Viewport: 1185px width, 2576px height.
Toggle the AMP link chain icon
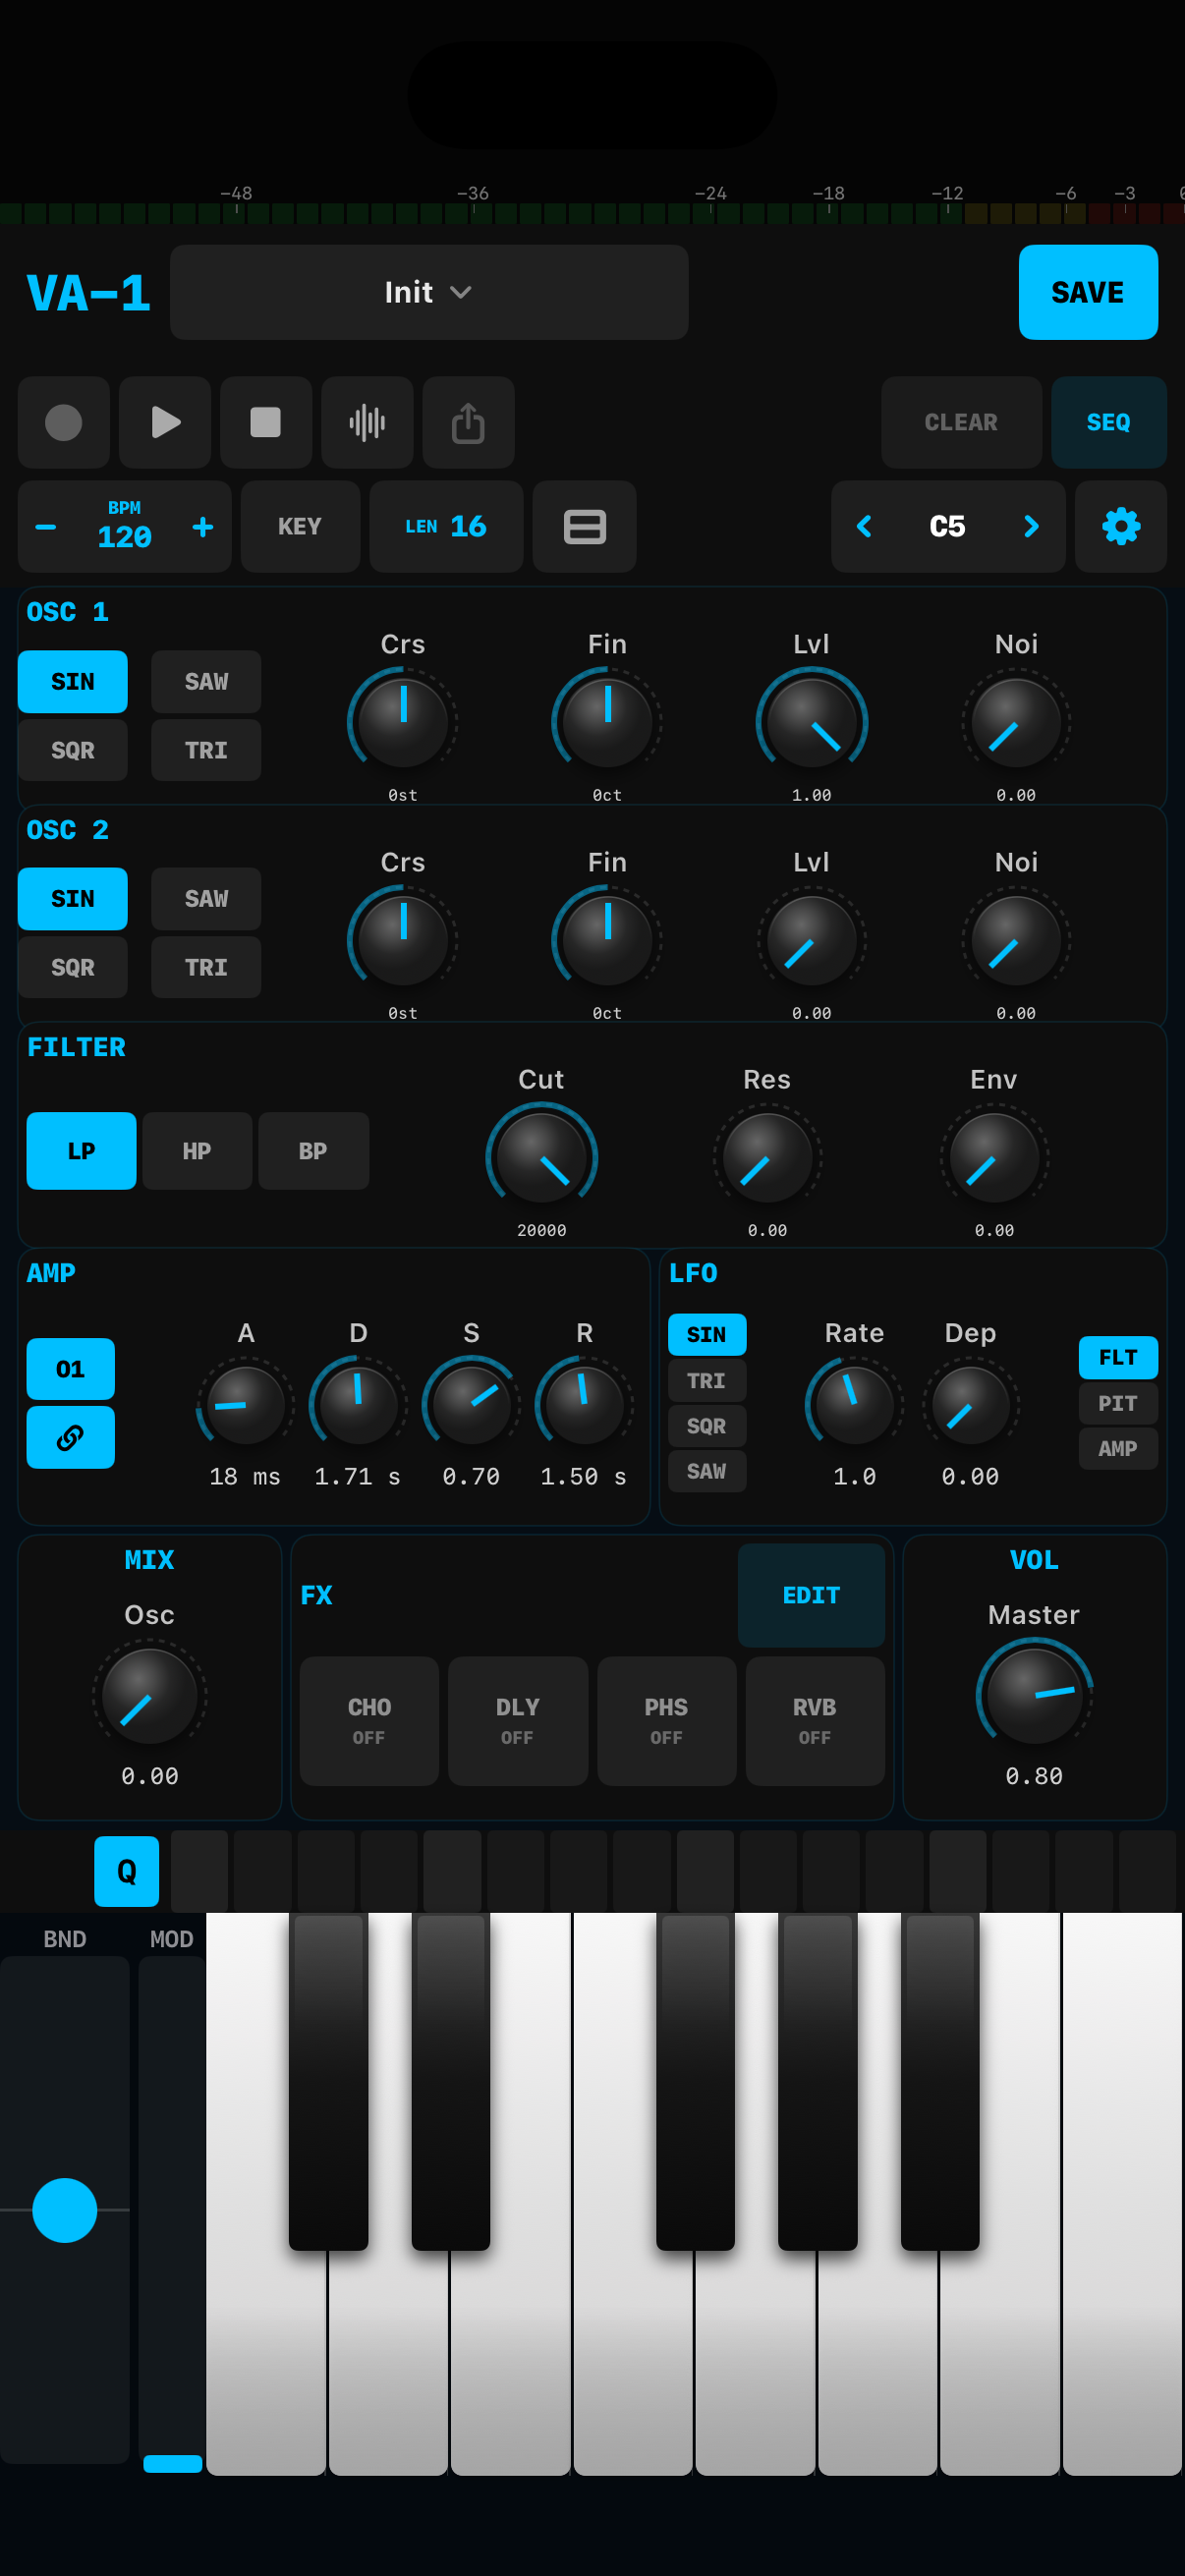click(70, 1437)
